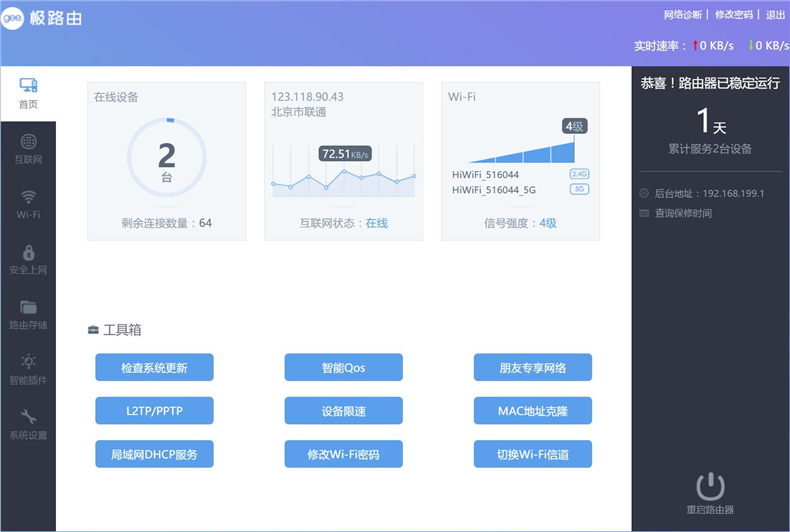Click the 5G badge beside HiWiFi_516044_5G
Image resolution: width=790 pixels, height=532 pixels.
[579, 189]
